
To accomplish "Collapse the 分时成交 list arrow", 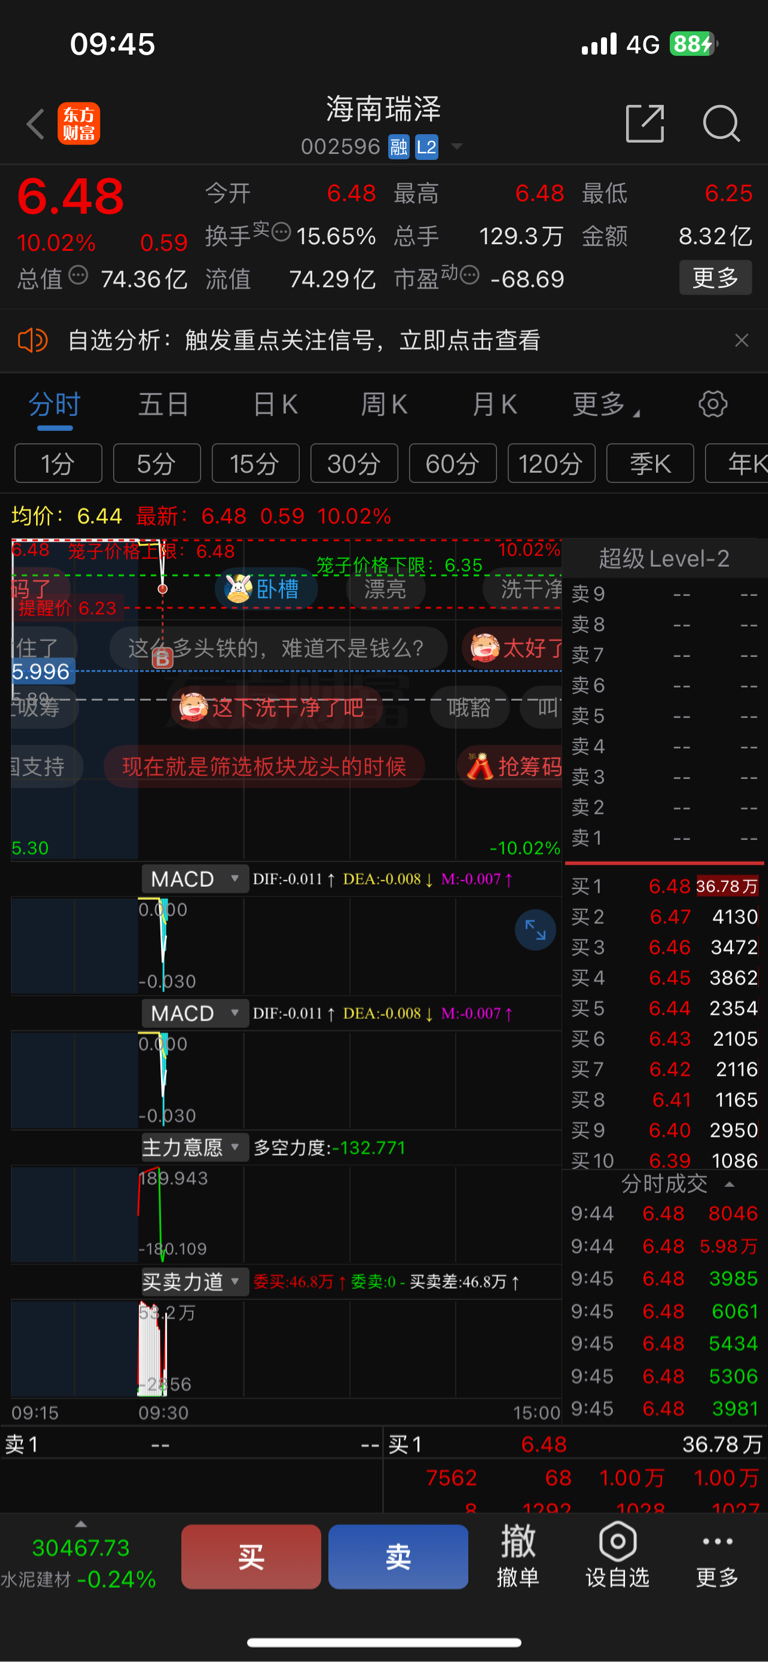I will [729, 1184].
